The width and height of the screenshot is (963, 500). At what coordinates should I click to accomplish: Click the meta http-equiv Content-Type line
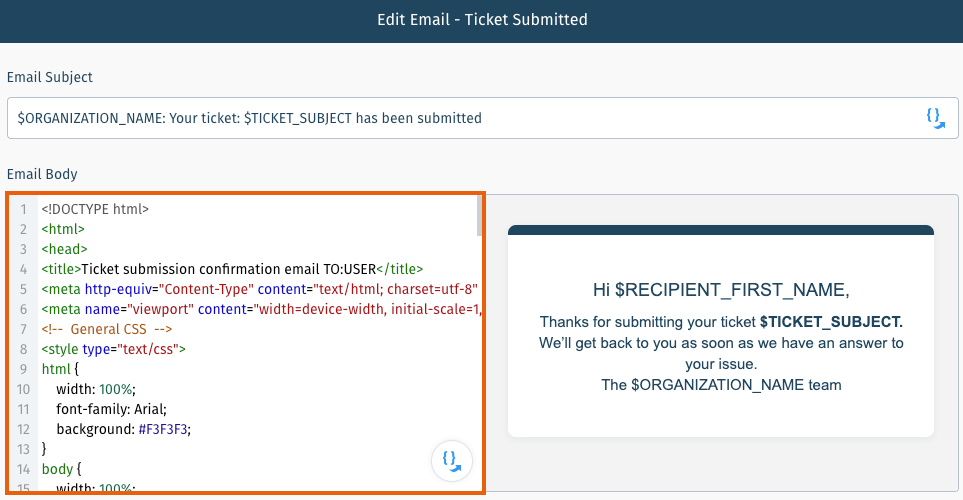click(260, 289)
